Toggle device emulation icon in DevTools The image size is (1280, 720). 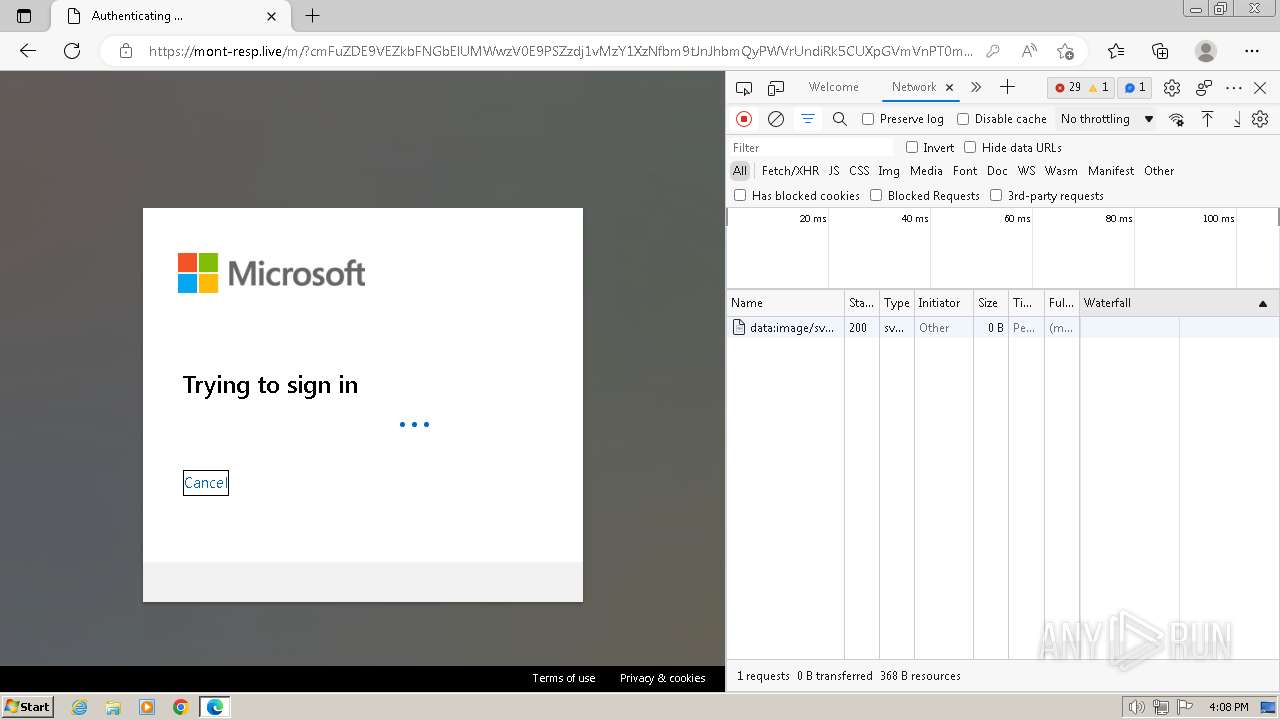click(776, 88)
